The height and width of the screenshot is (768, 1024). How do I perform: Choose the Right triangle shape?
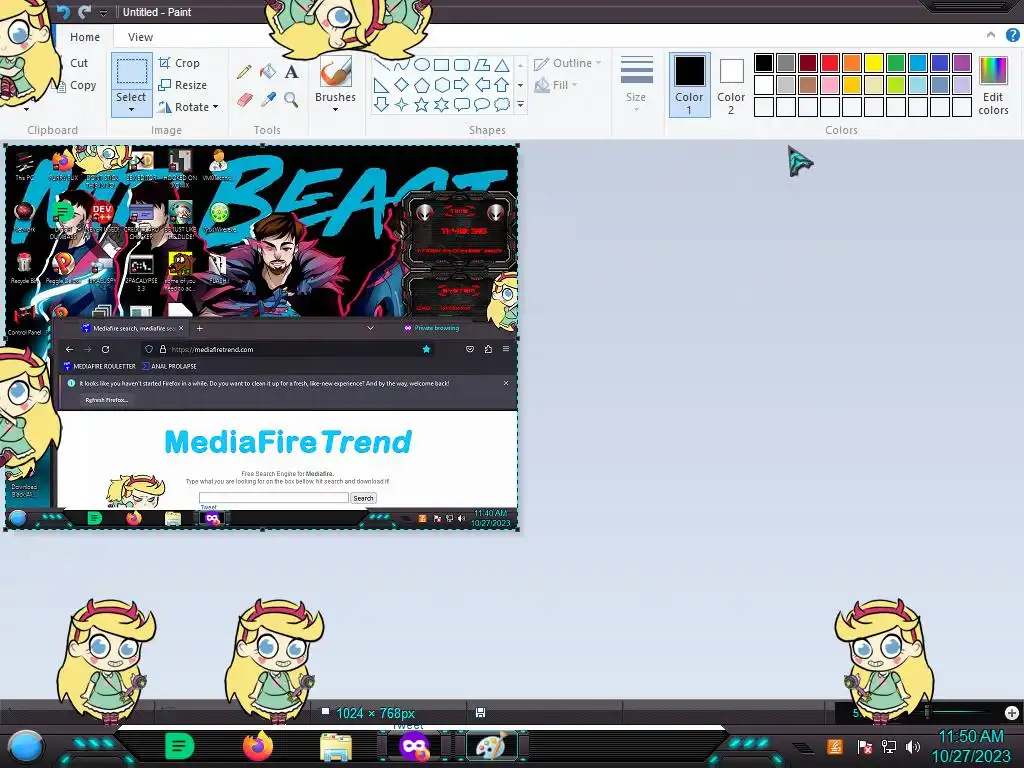pyautogui.click(x=381, y=84)
